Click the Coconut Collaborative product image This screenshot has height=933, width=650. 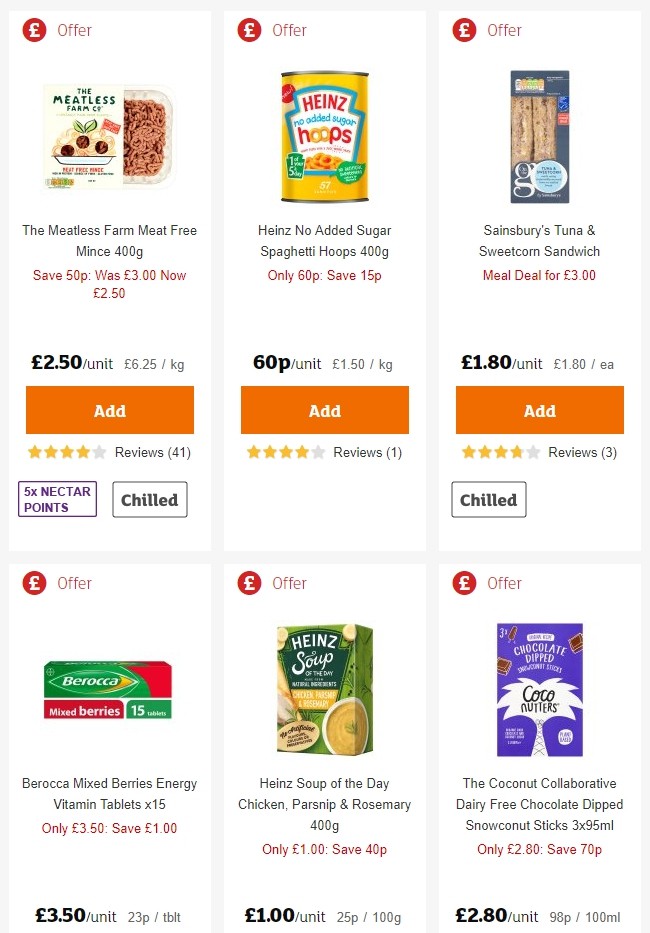click(x=539, y=687)
